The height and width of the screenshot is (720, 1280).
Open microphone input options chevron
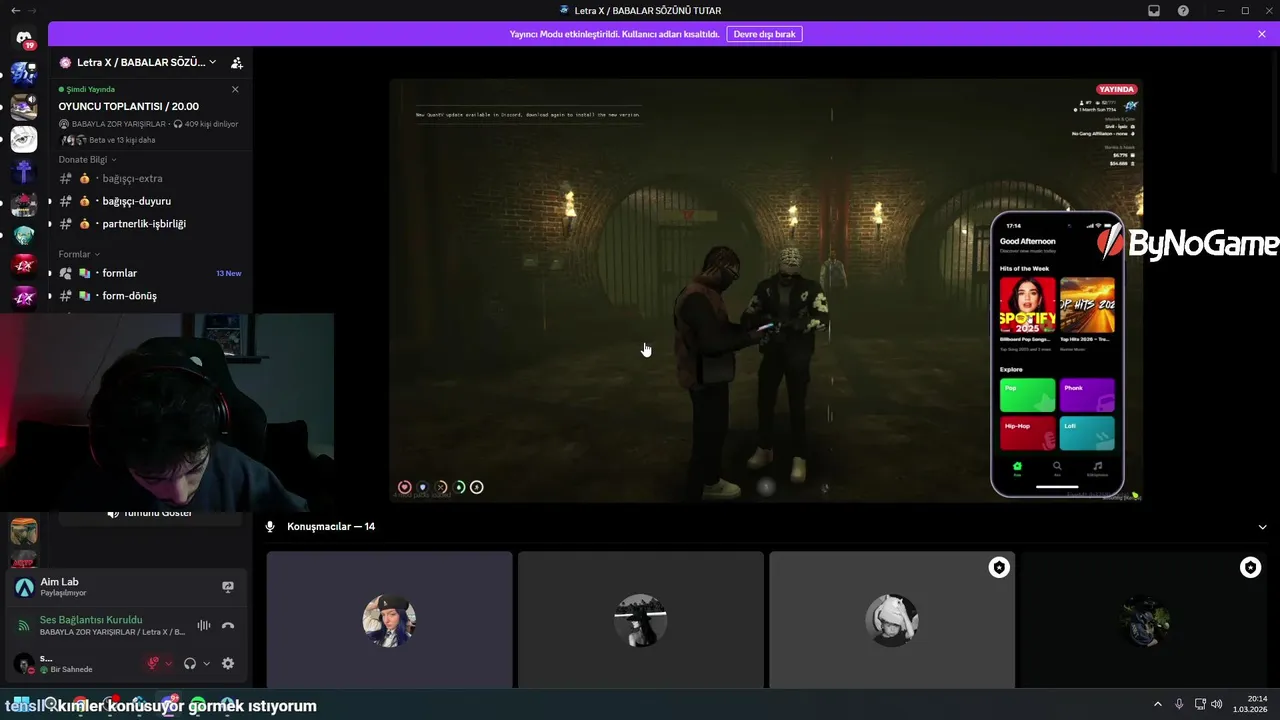tap(168, 663)
